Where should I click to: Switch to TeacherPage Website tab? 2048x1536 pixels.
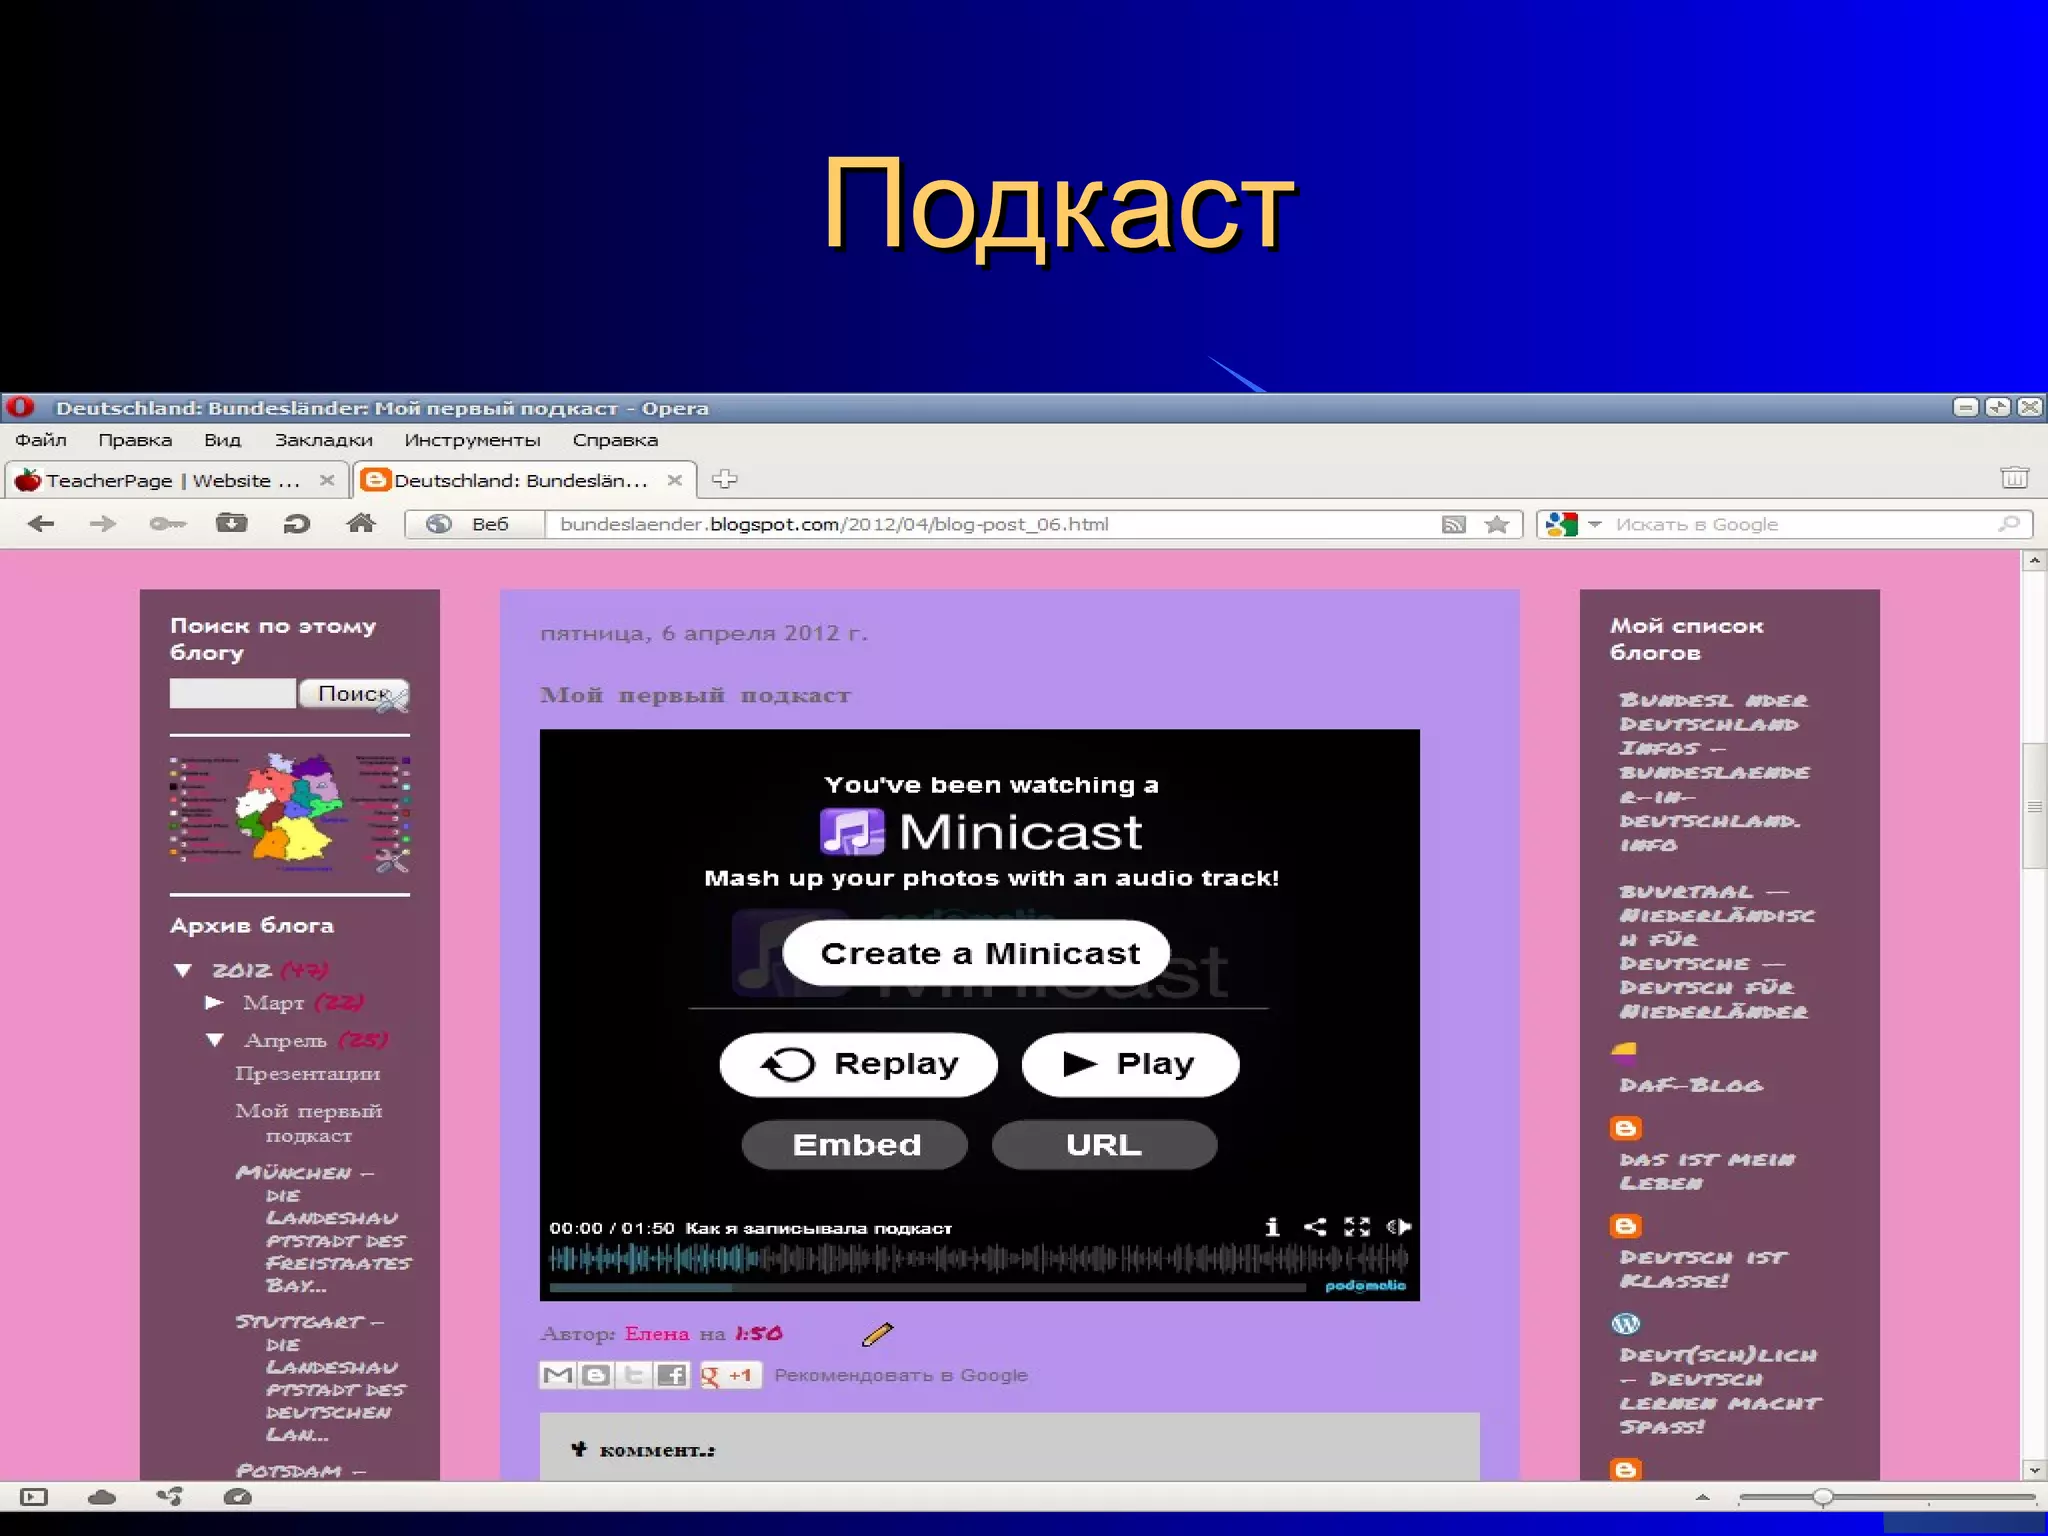tap(172, 481)
